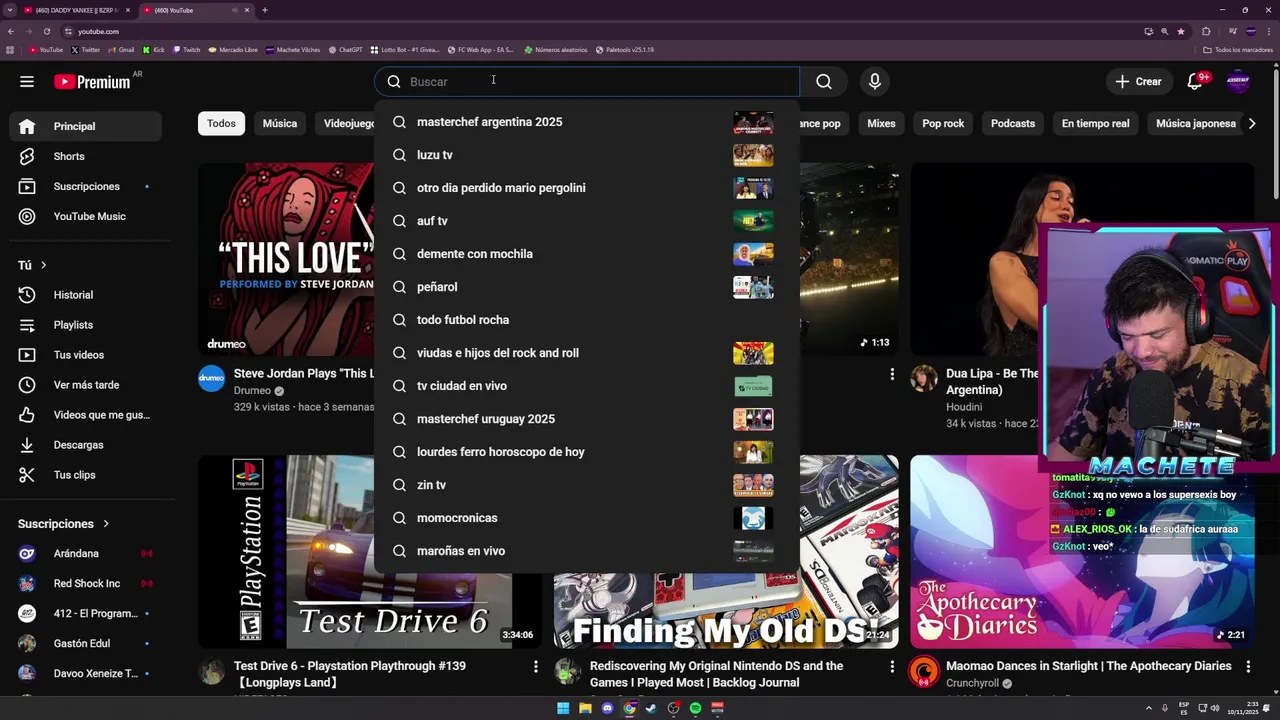Open Shorts from the sidebar
Screen dimensions: 1280x720
[x=86, y=156]
